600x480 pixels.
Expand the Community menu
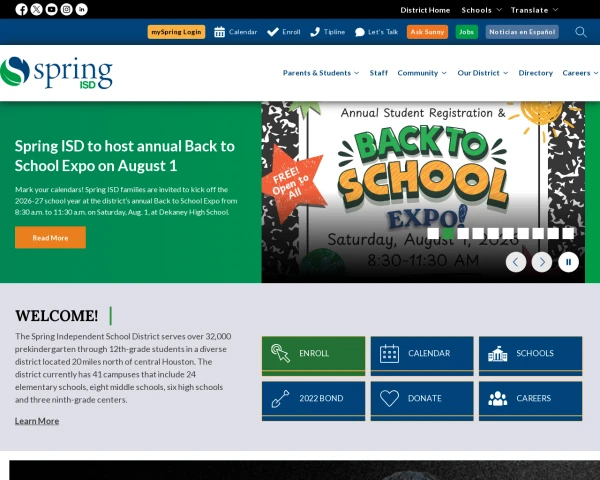coord(422,73)
